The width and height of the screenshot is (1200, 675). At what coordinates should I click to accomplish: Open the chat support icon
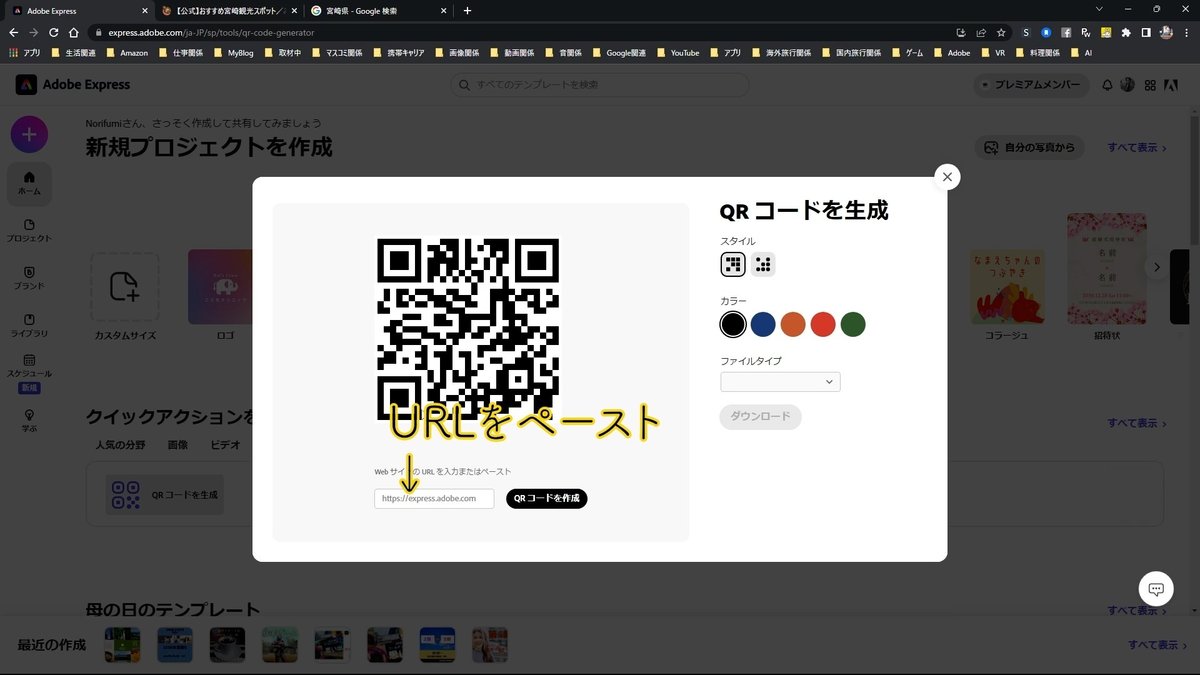[x=1156, y=589]
